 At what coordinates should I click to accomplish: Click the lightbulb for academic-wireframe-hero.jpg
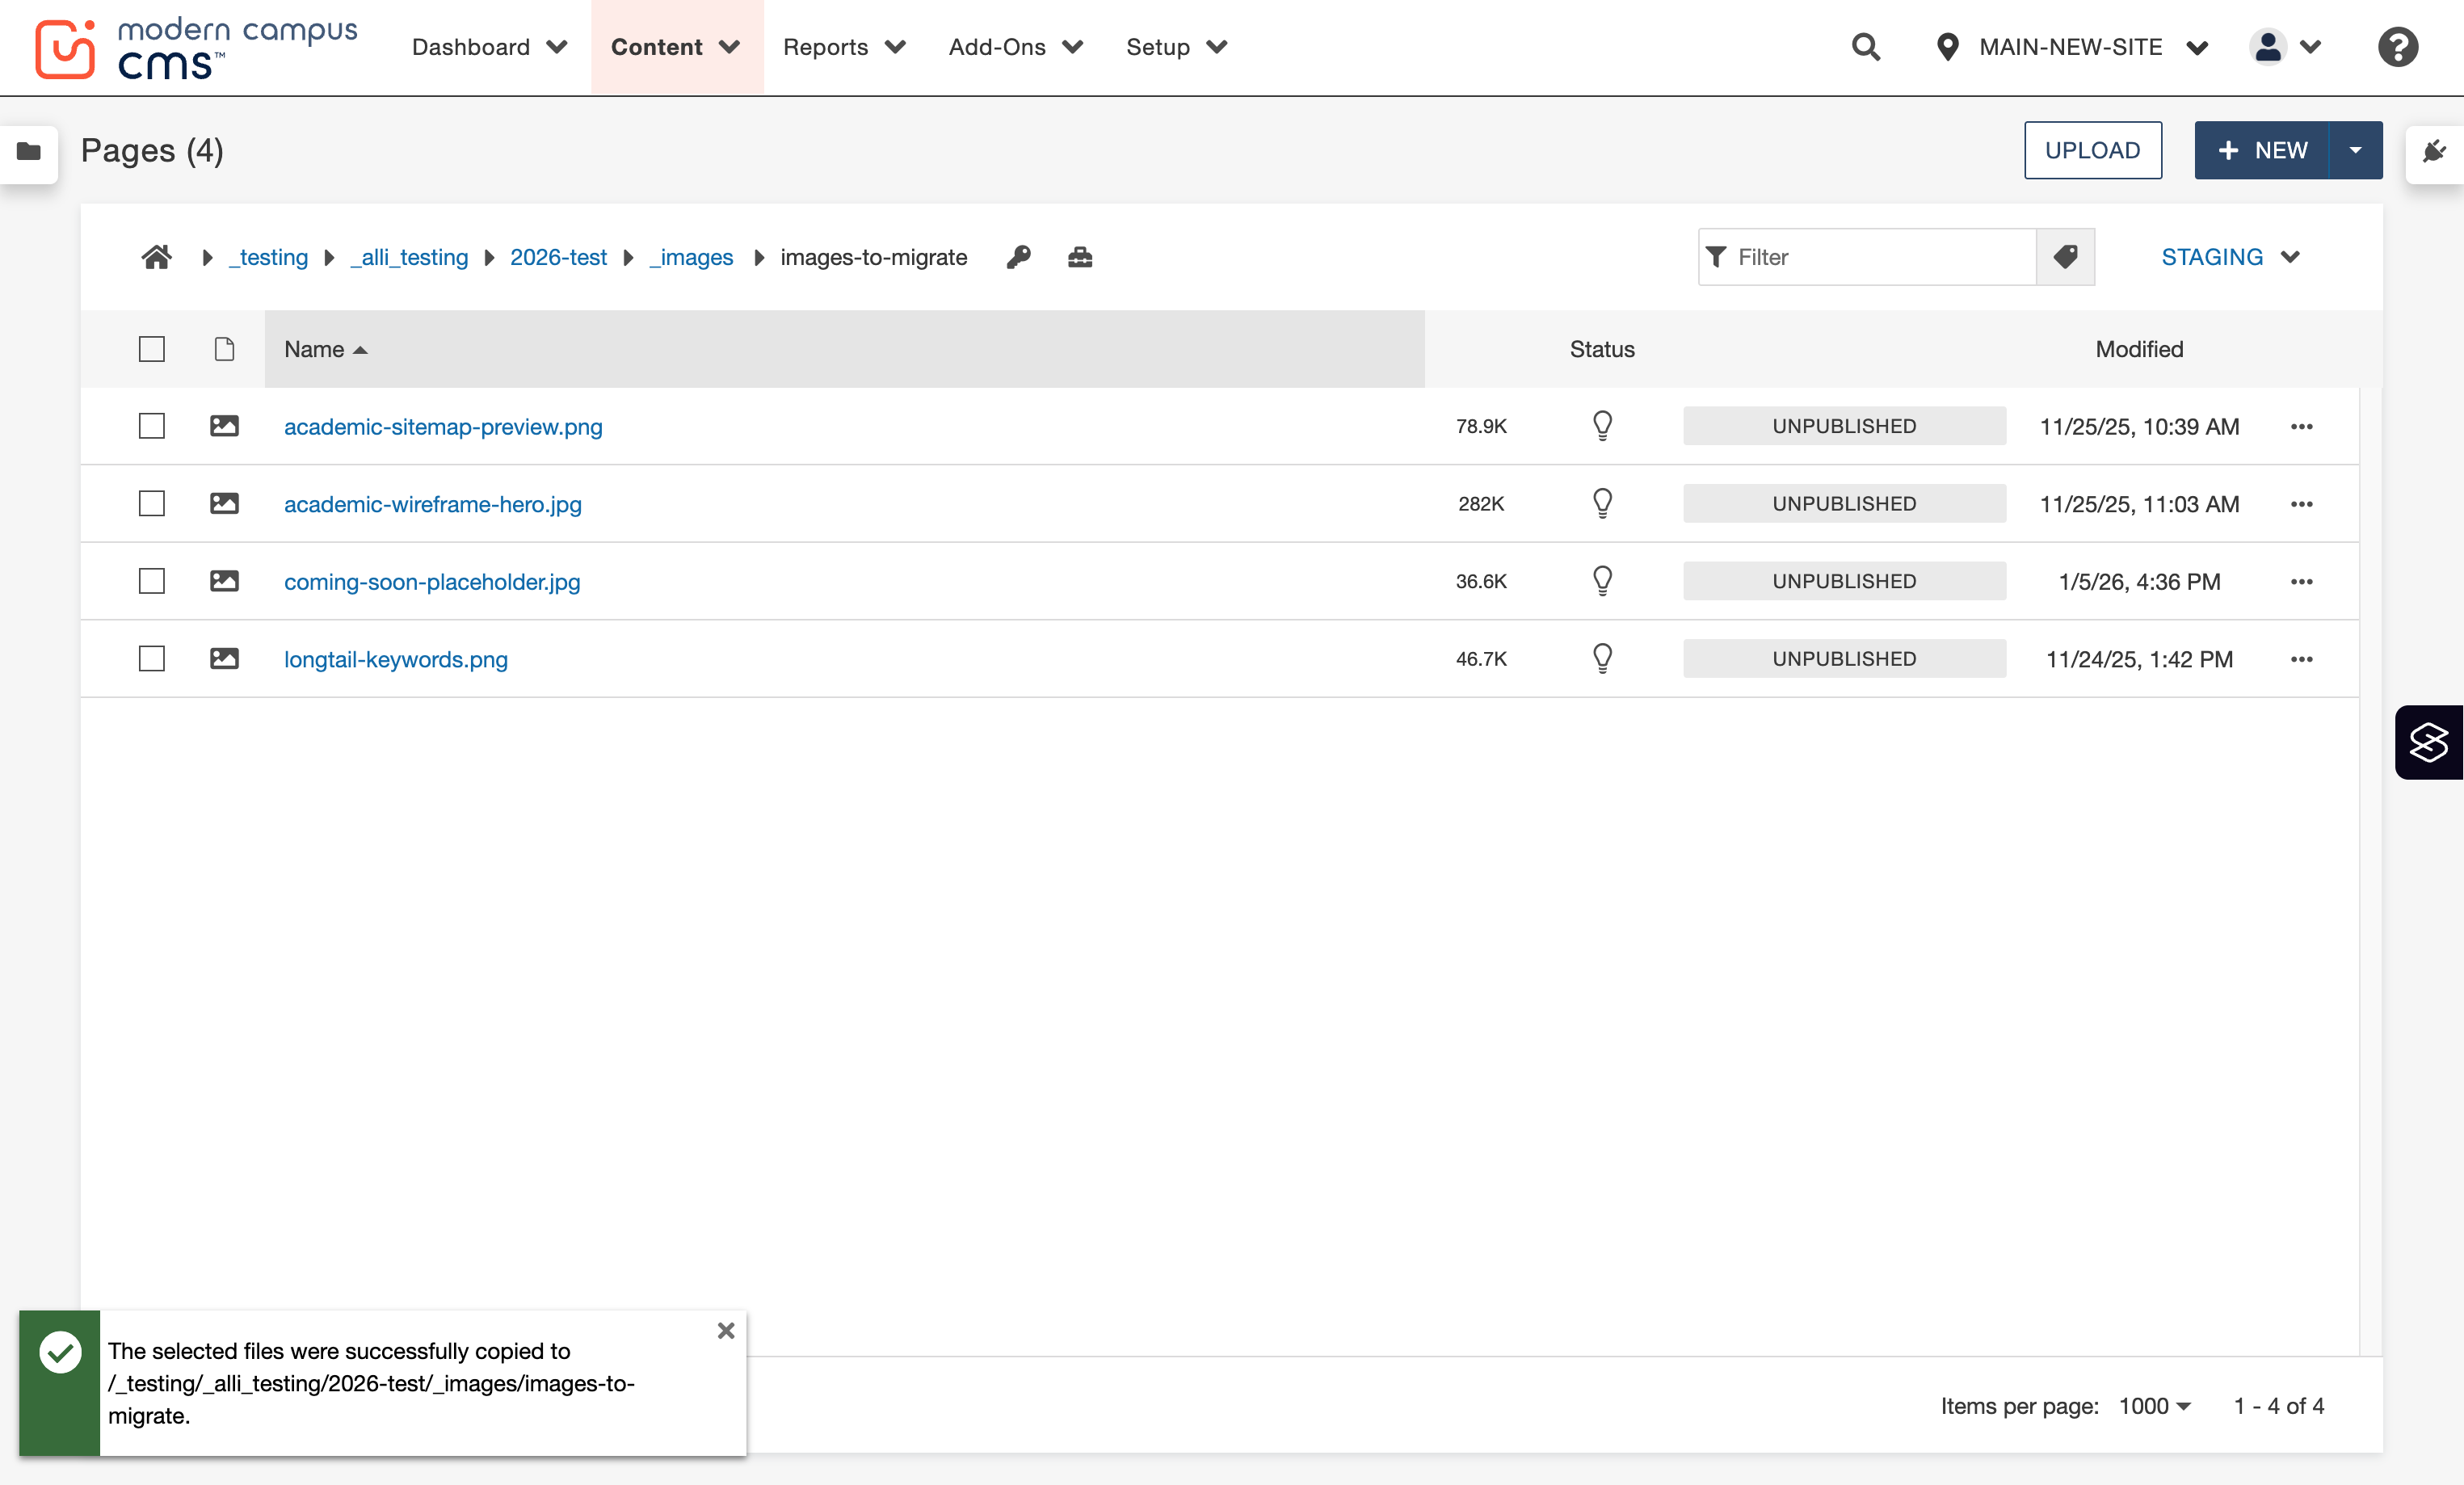(1602, 503)
